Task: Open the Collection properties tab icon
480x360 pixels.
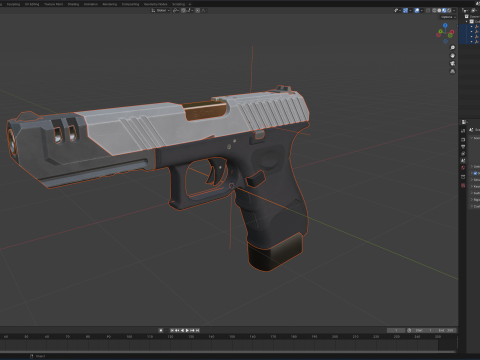Action: pos(463,177)
